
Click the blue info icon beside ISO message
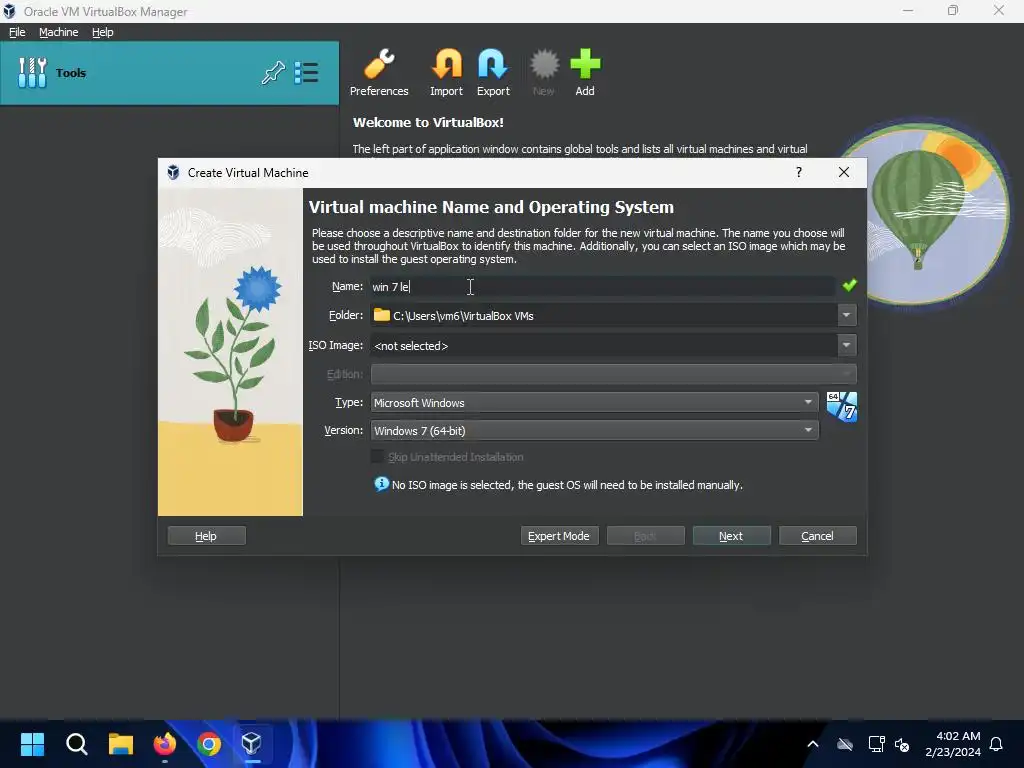[x=381, y=484]
